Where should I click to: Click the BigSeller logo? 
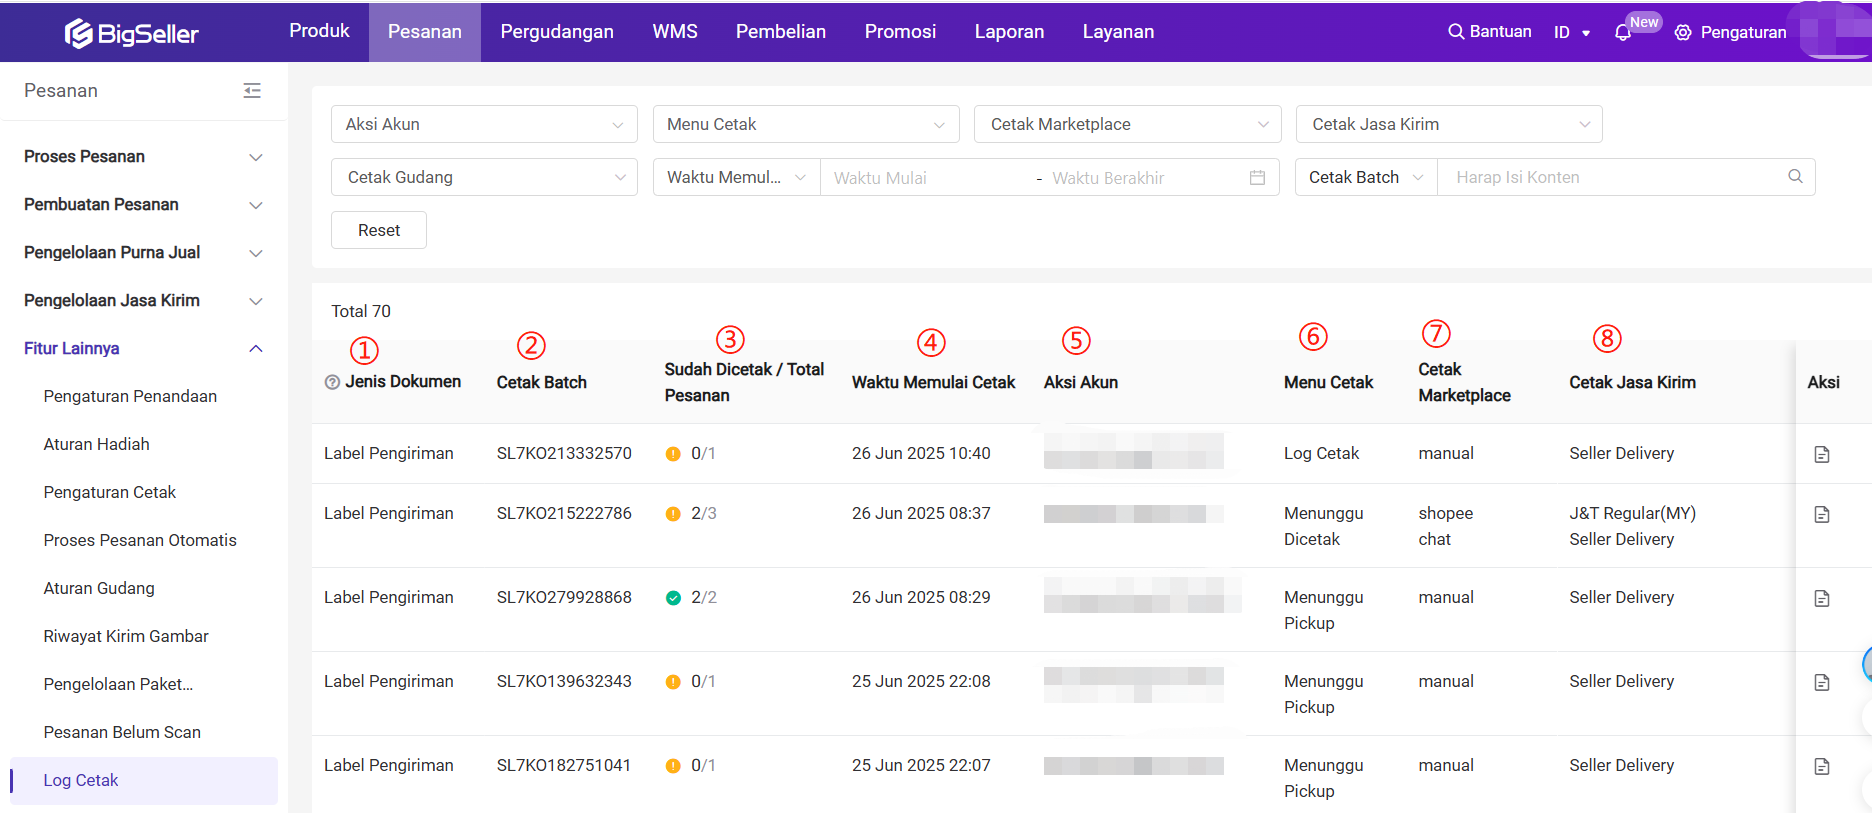point(132,33)
